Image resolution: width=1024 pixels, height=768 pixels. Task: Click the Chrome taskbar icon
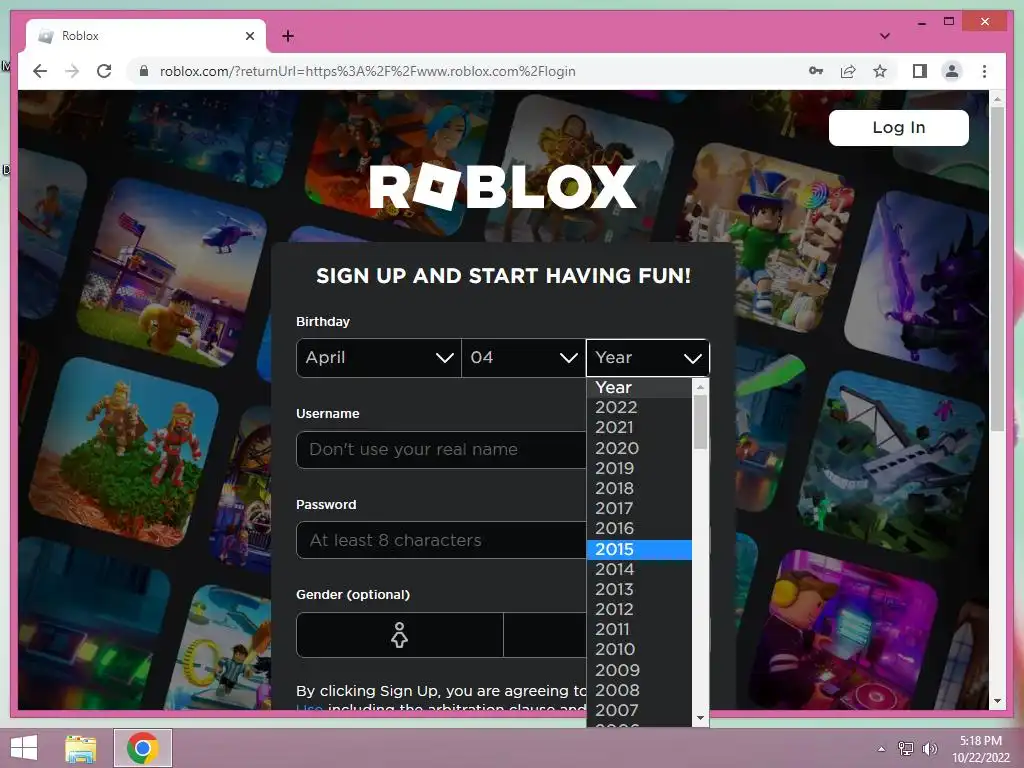click(x=143, y=748)
